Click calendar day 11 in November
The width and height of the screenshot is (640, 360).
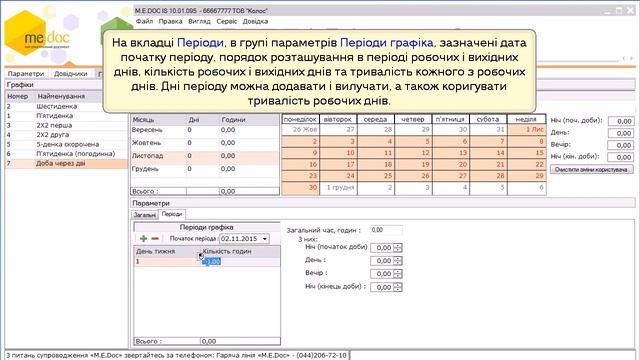(376, 153)
